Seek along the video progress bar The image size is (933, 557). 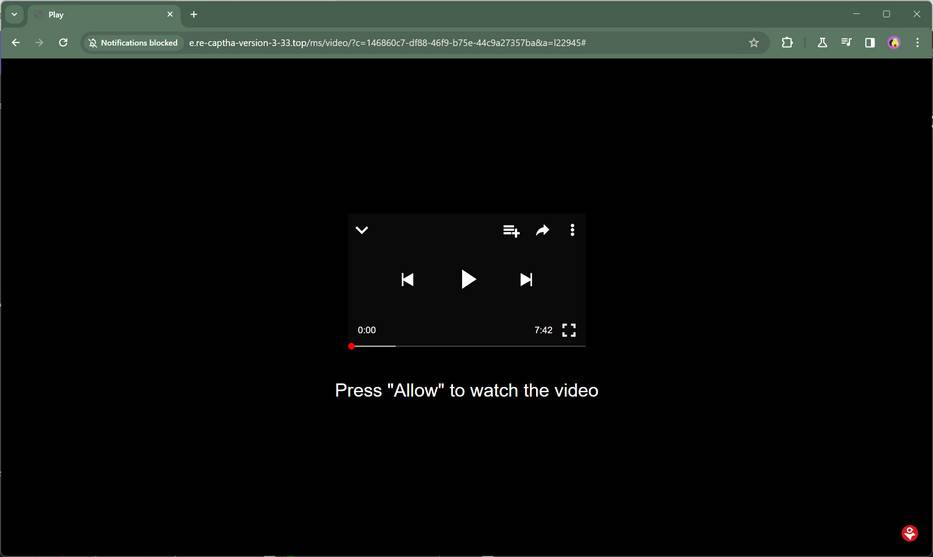click(x=467, y=346)
